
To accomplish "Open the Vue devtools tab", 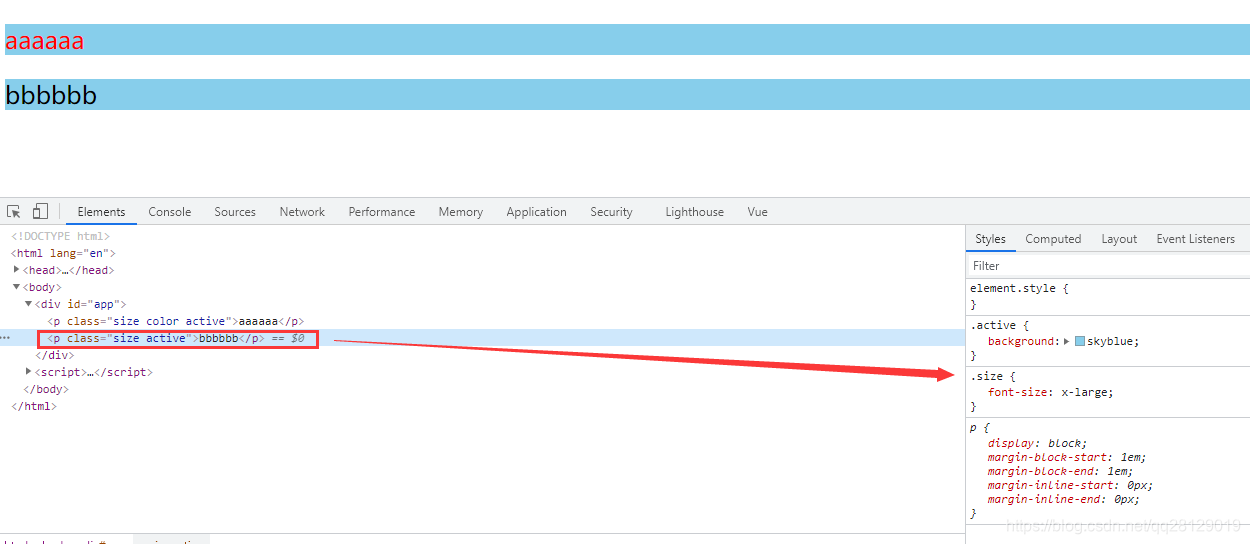I will click(757, 212).
